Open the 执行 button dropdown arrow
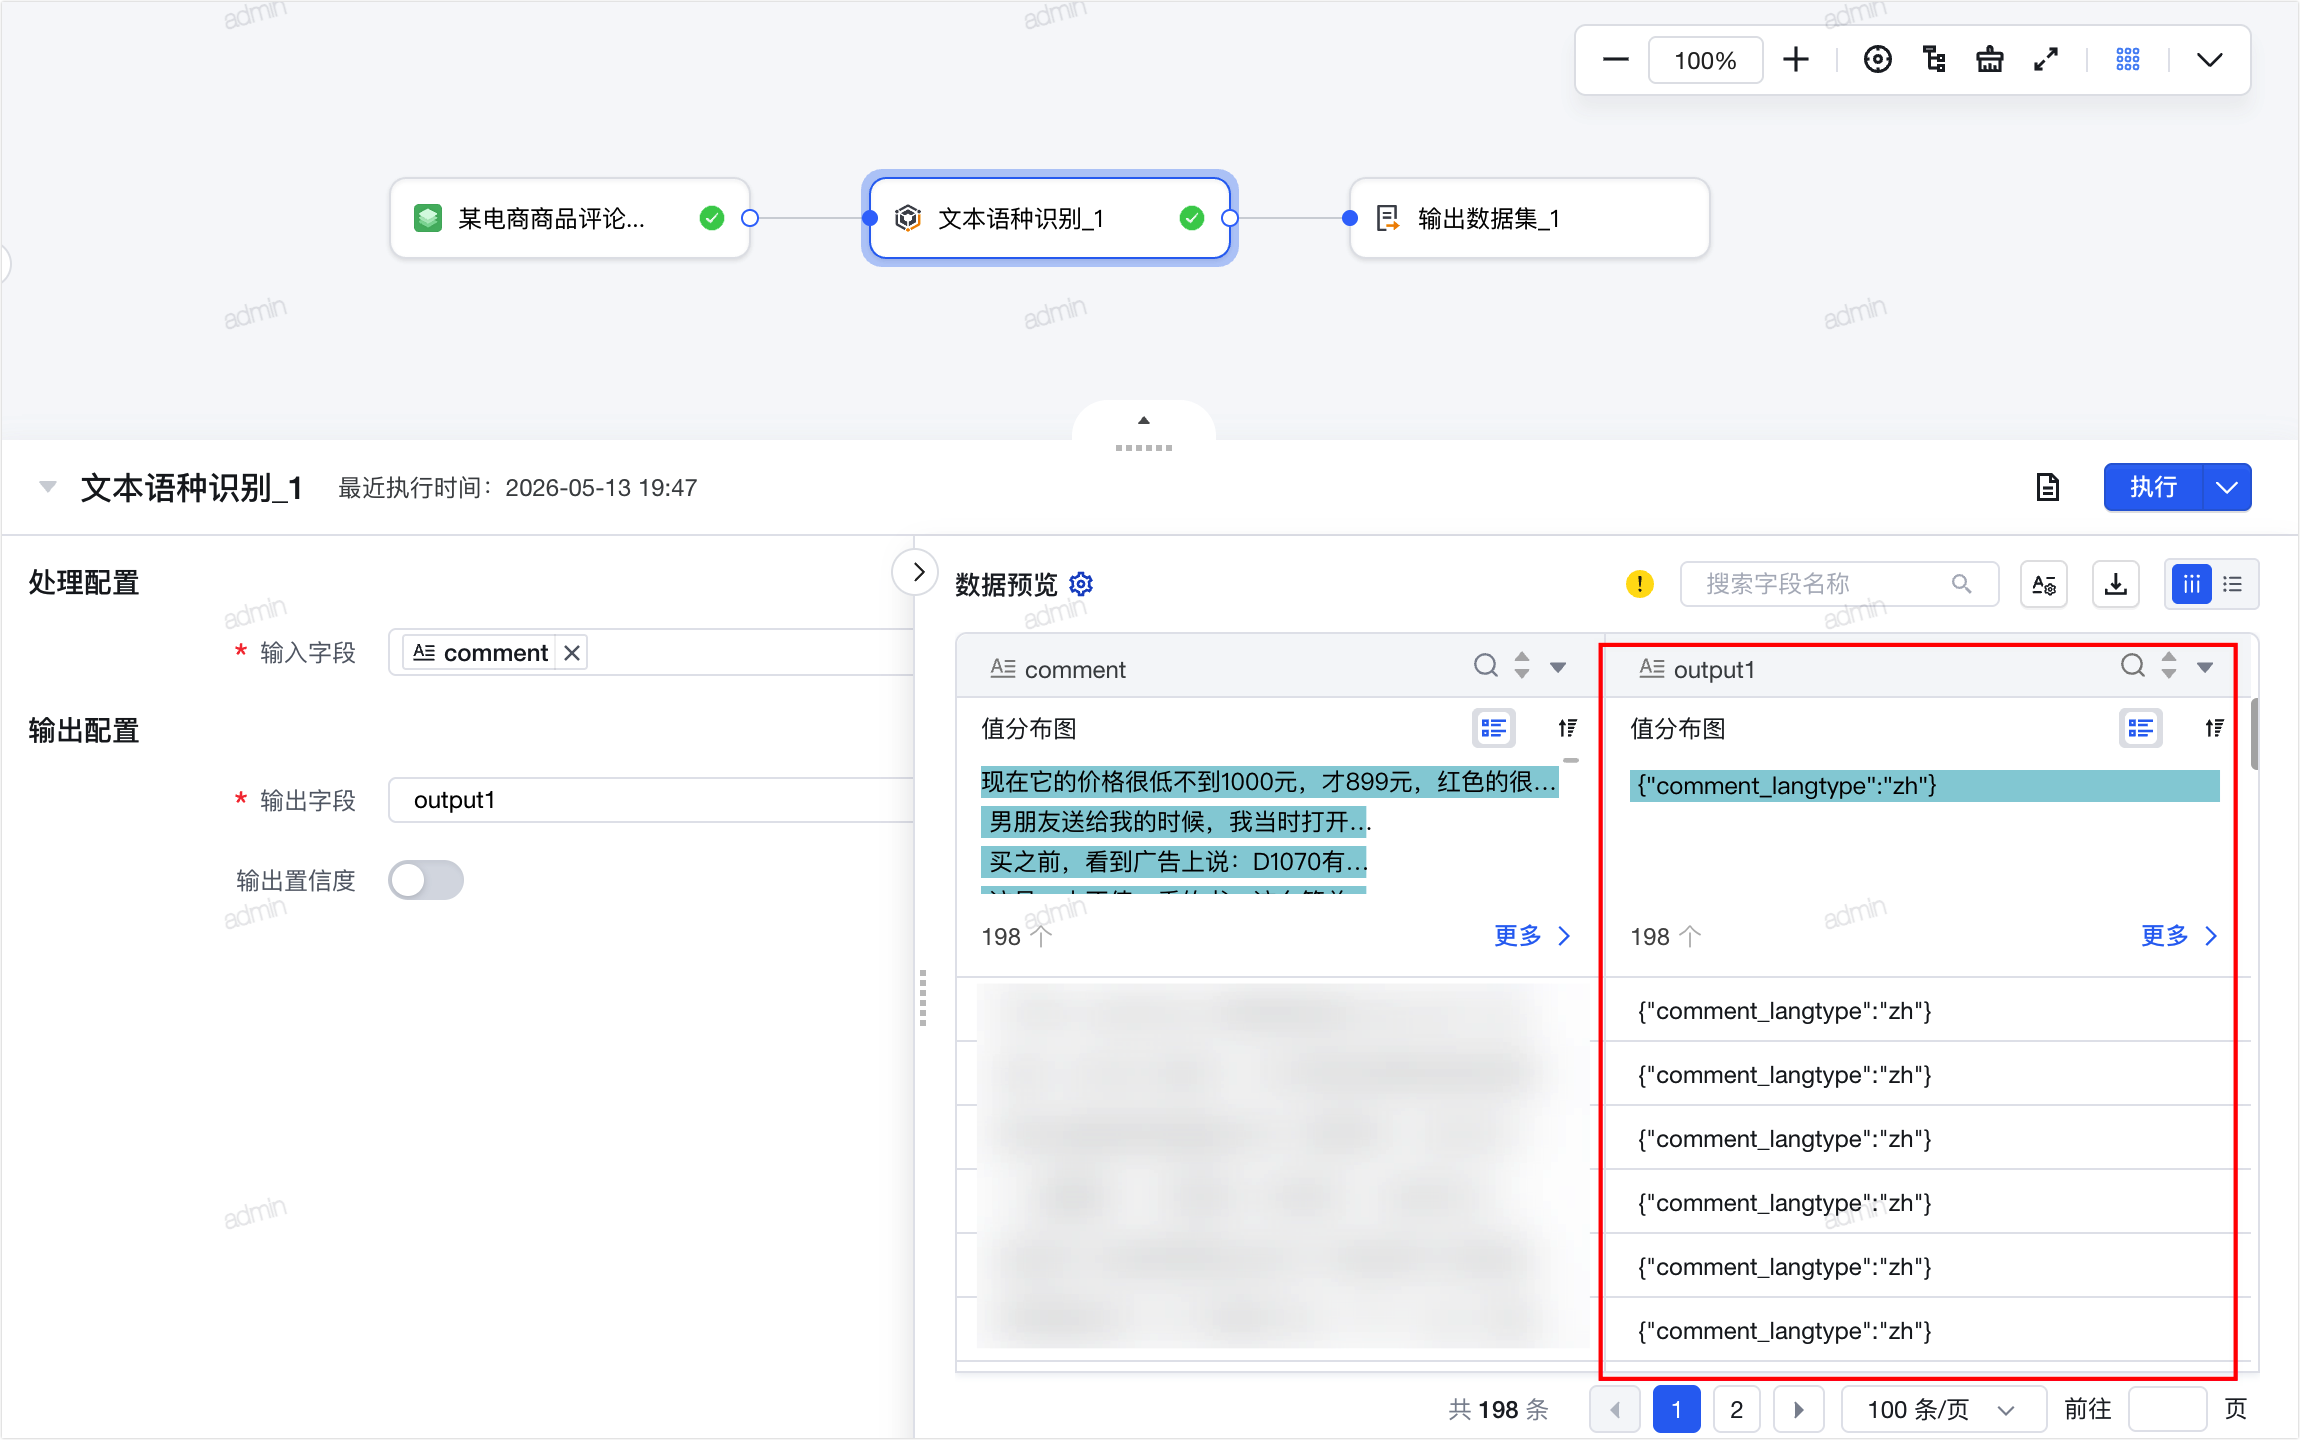The image size is (2300, 1440). pos(2227,487)
